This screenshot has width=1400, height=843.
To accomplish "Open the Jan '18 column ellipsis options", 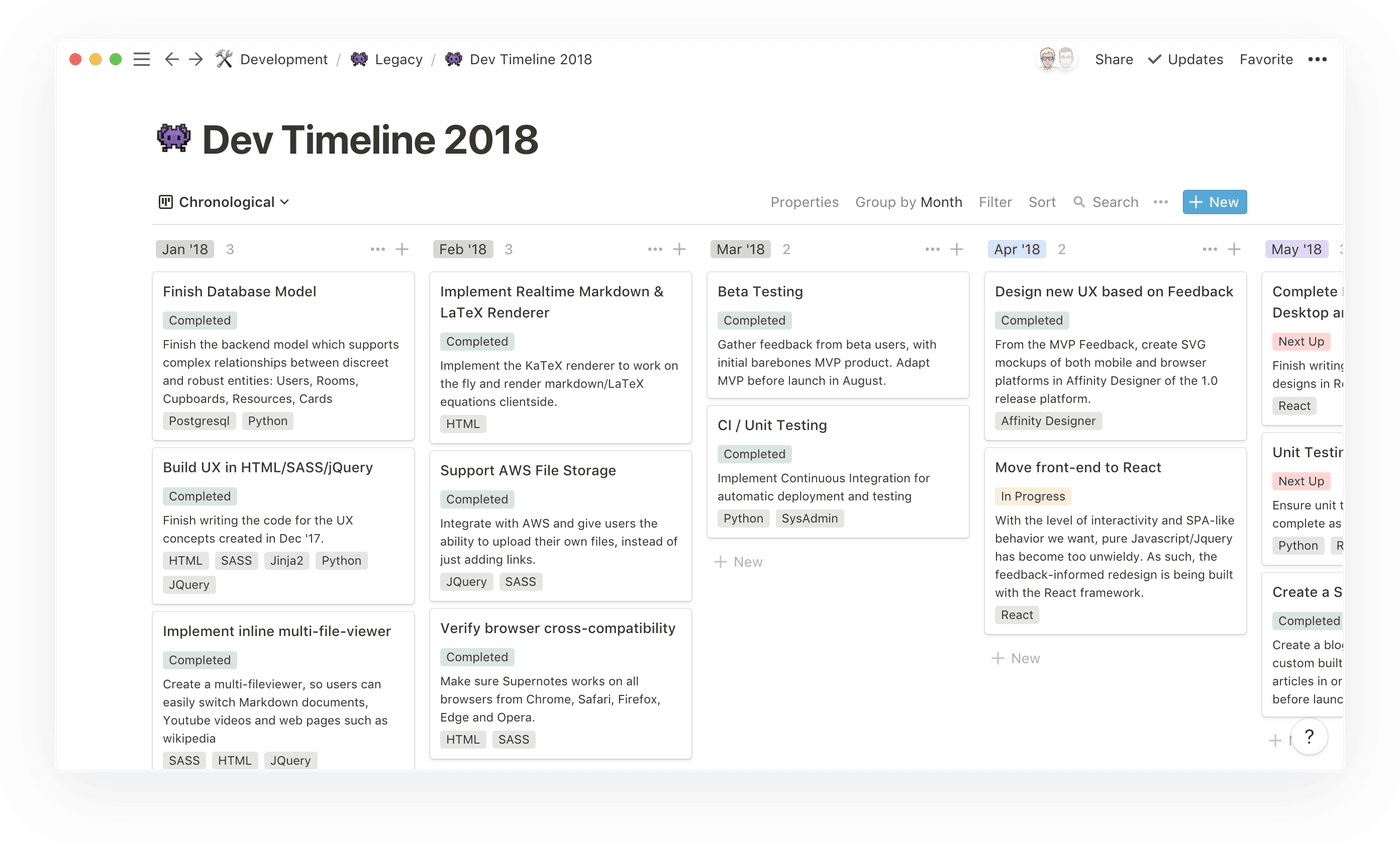I will coord(377,249).
